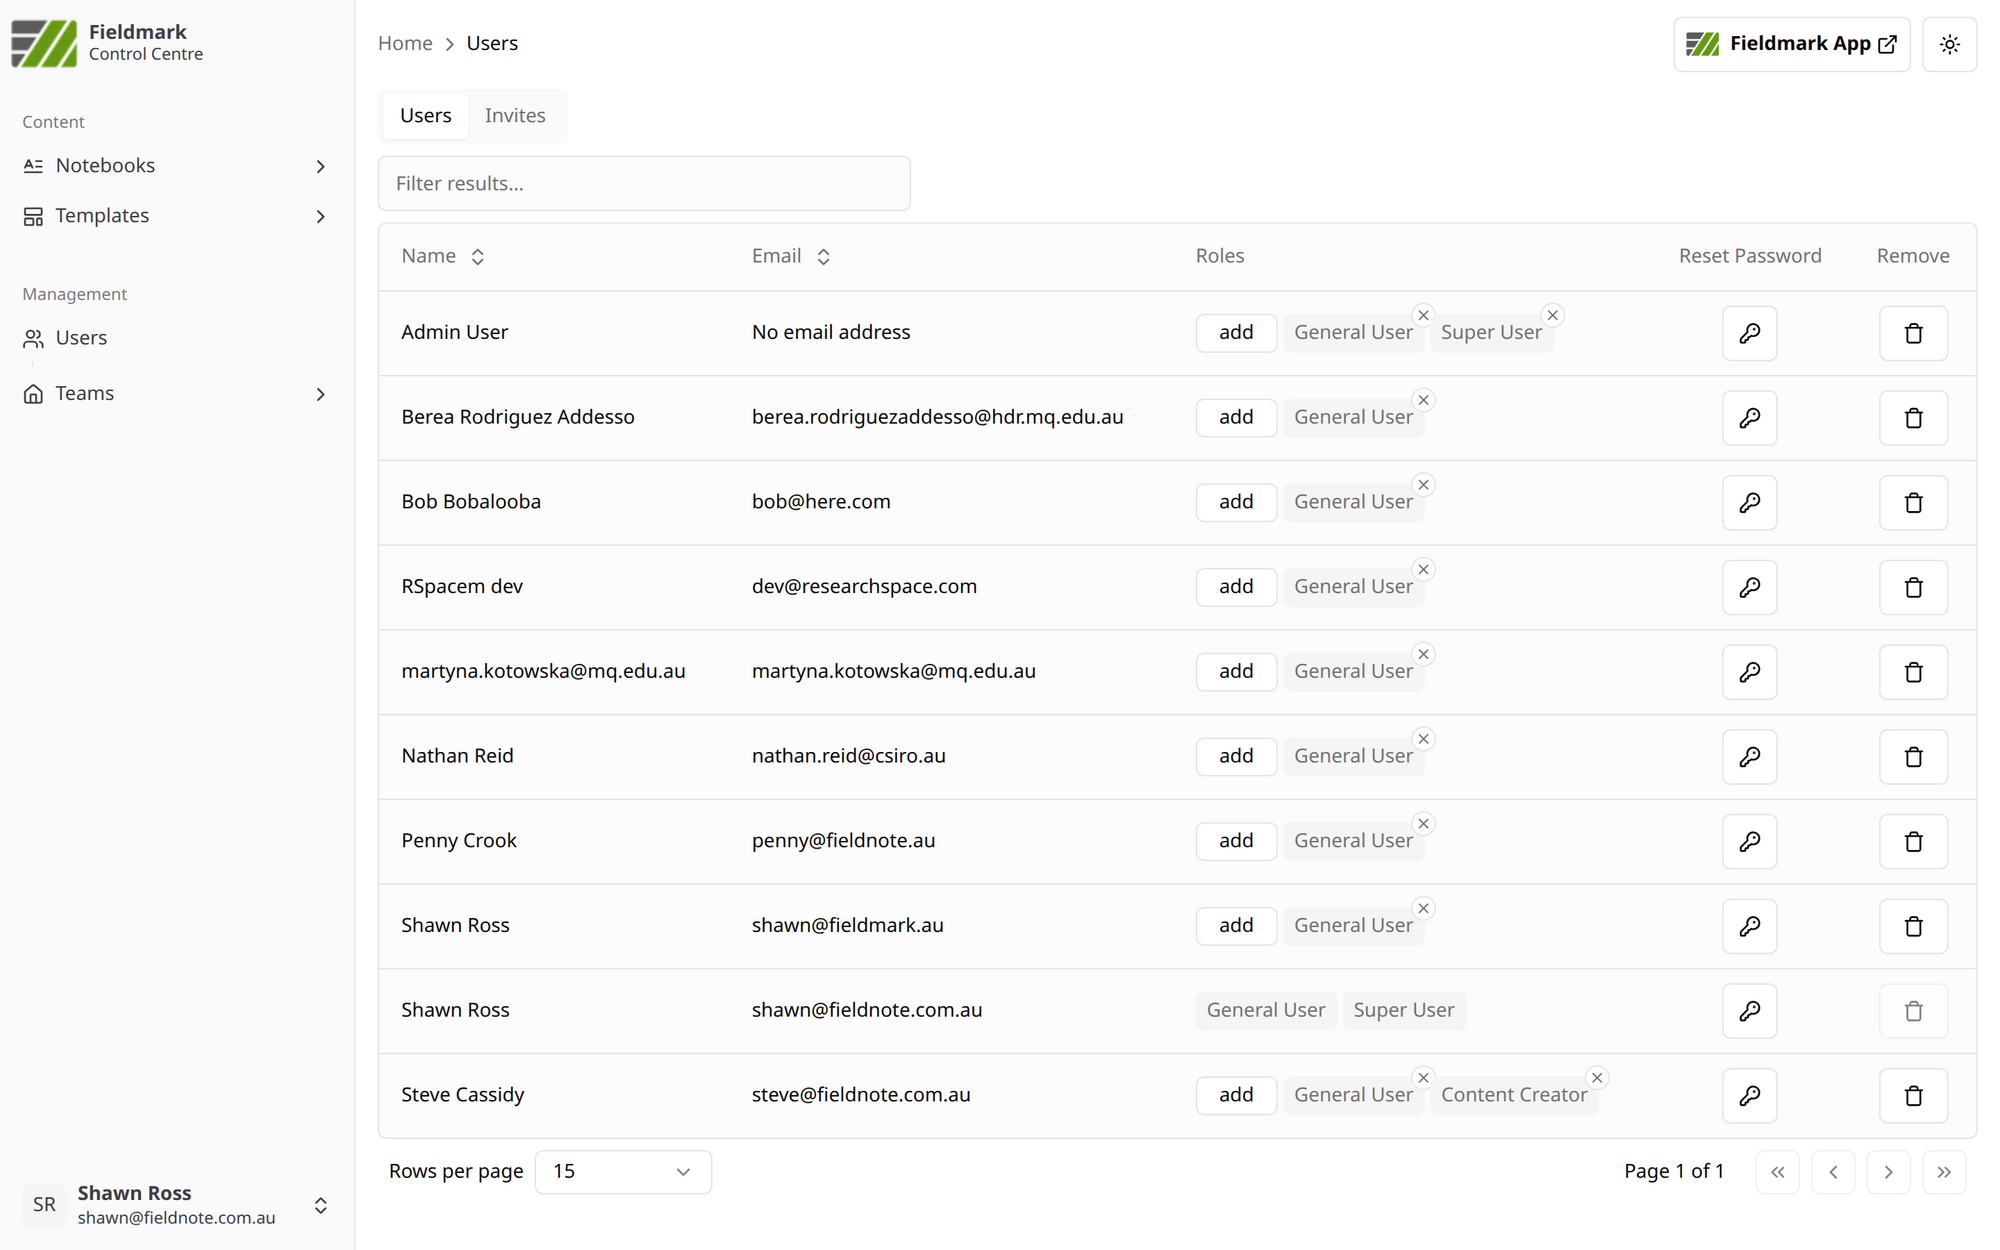The image size is (2000, 1250).
Task: Go to next page arrow
Action: click(x=1888, y=1172)
